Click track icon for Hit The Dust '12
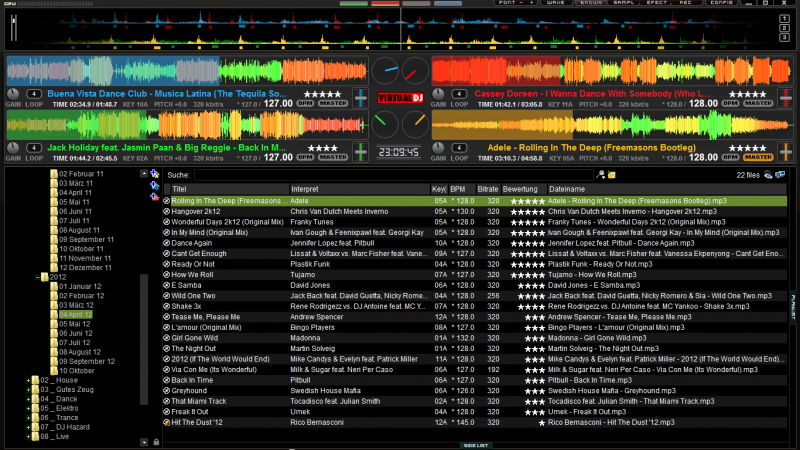Screen dimensions: 800x450 pyautogui.click(x=166, y=422)
